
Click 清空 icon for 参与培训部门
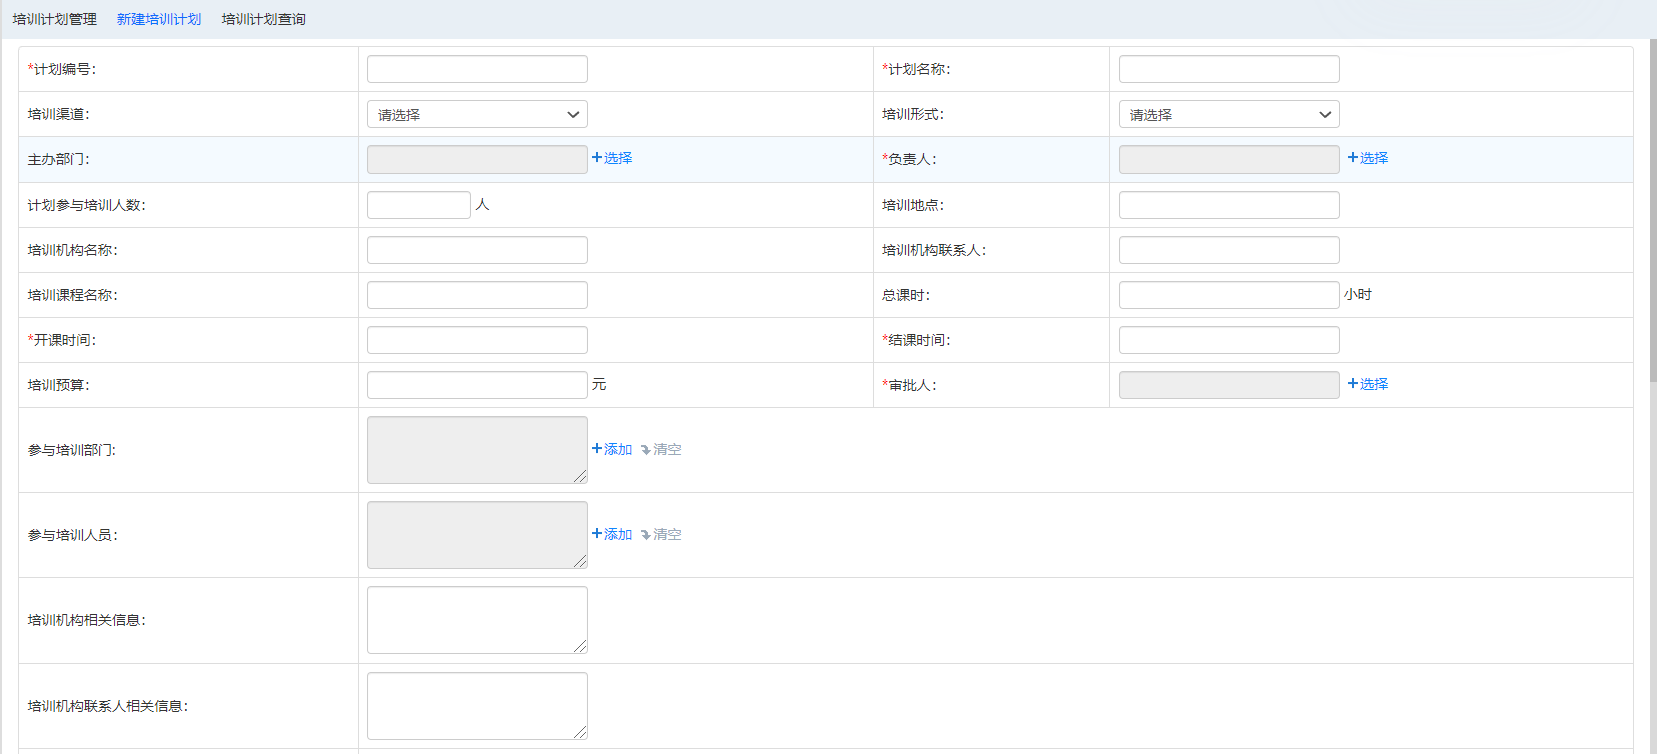tap(646, 450)
